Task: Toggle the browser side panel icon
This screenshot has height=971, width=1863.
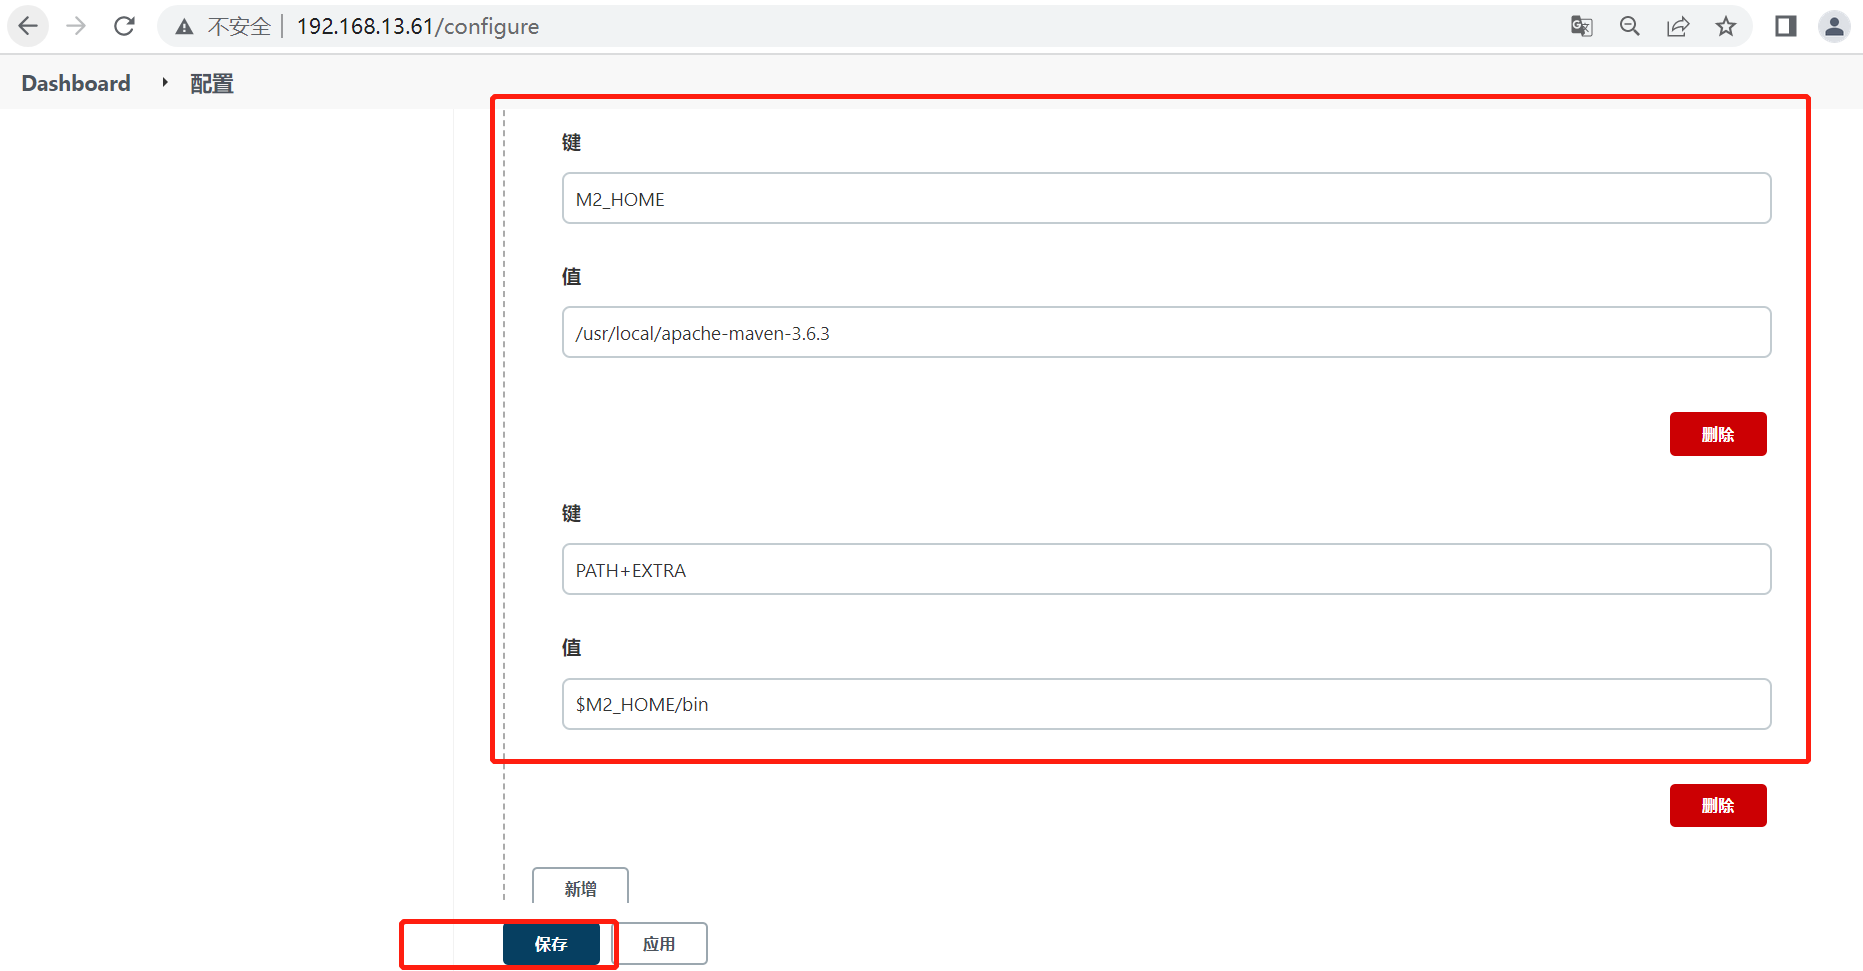Action: [x=1785, y=26]
